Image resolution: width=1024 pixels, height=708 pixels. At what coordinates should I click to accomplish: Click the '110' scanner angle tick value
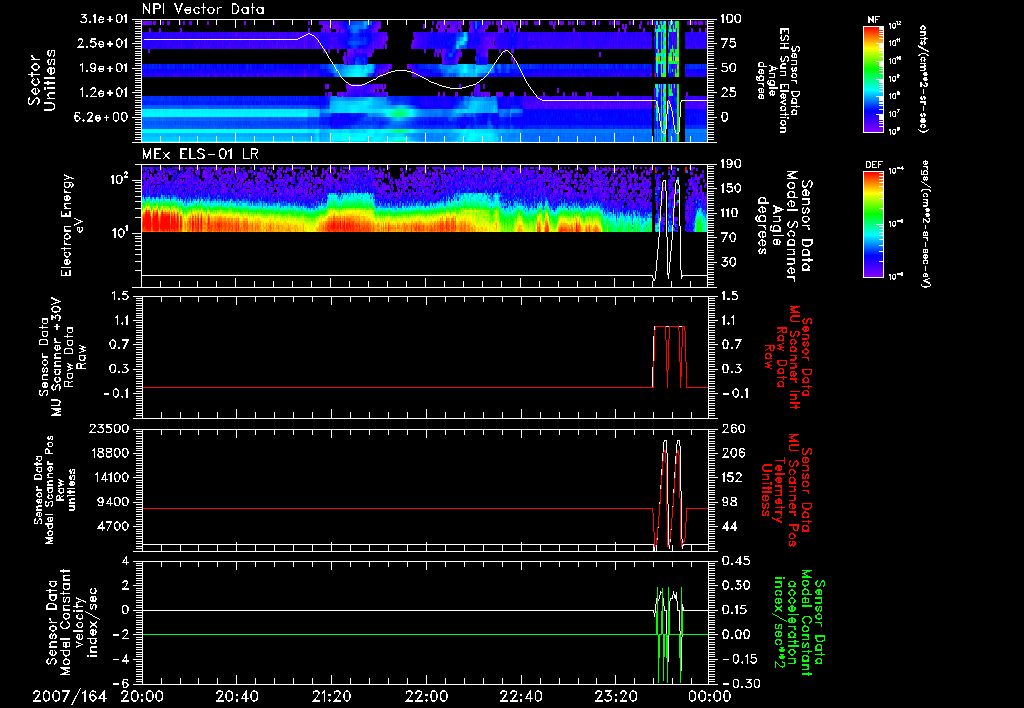click(x=731, y=213)
